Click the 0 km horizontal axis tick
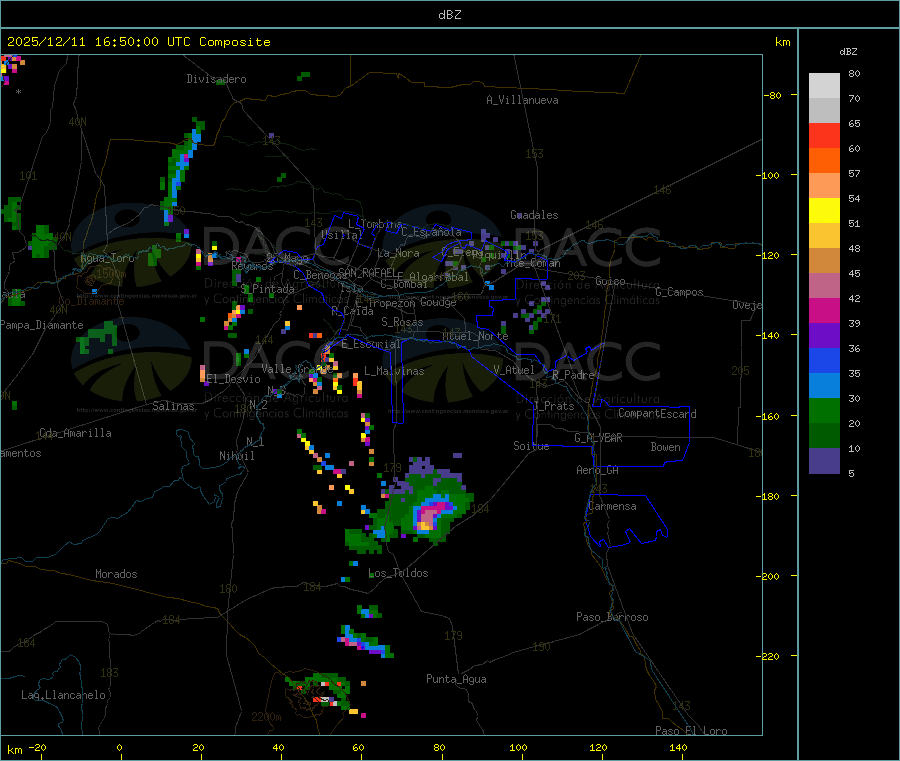Viewport: 900px width, 761px height. 119,748
